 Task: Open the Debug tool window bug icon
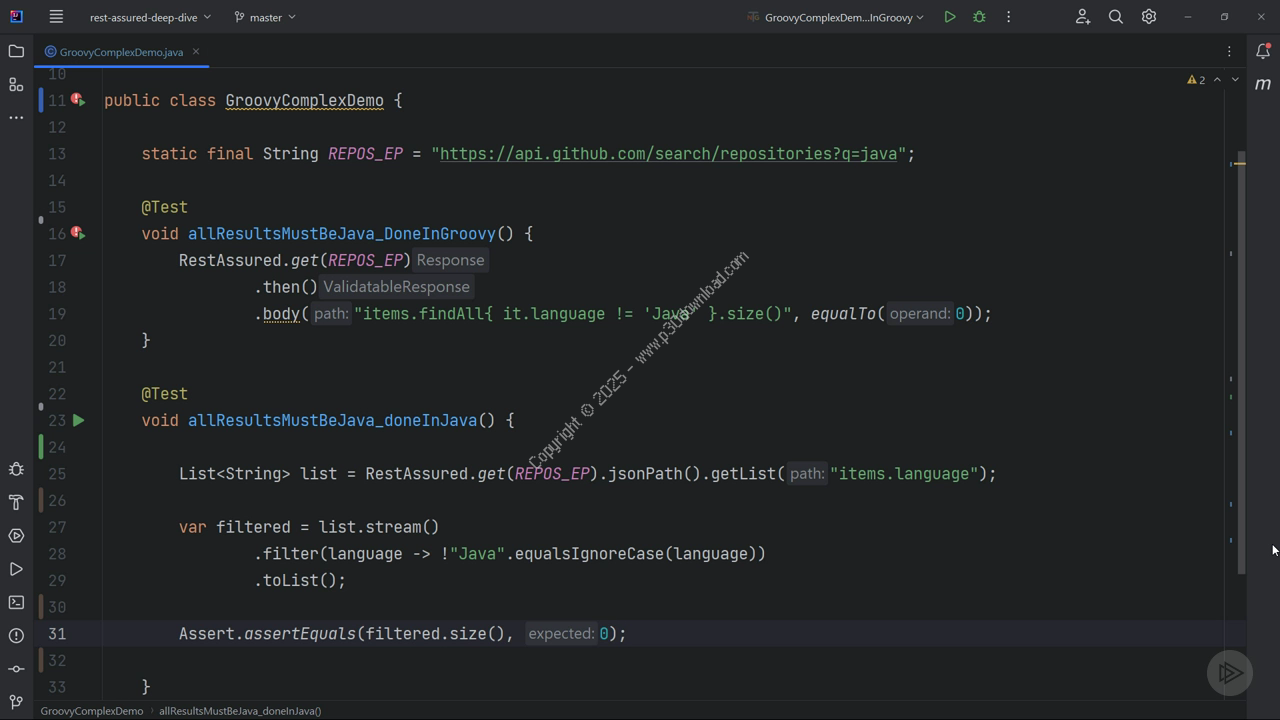[x=16, y=469]
